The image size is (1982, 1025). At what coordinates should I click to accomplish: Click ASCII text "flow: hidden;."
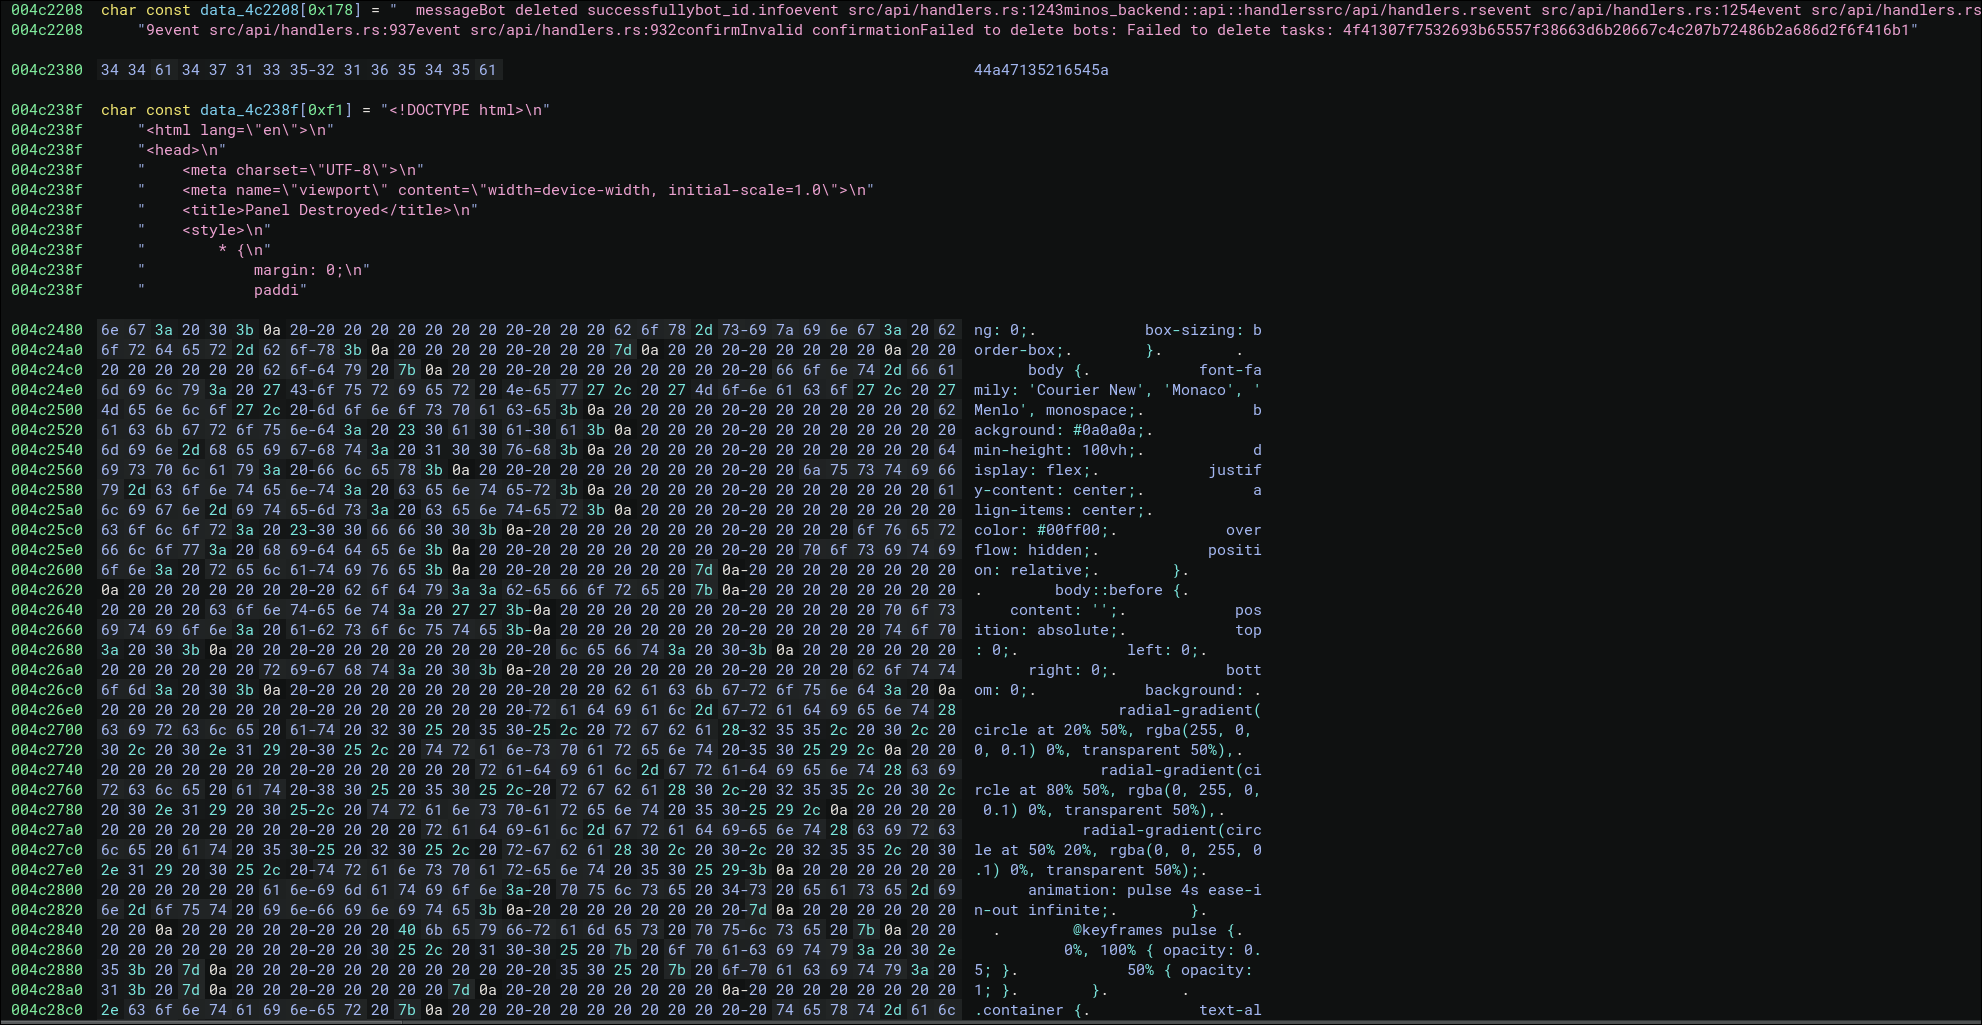(1037, 550)
